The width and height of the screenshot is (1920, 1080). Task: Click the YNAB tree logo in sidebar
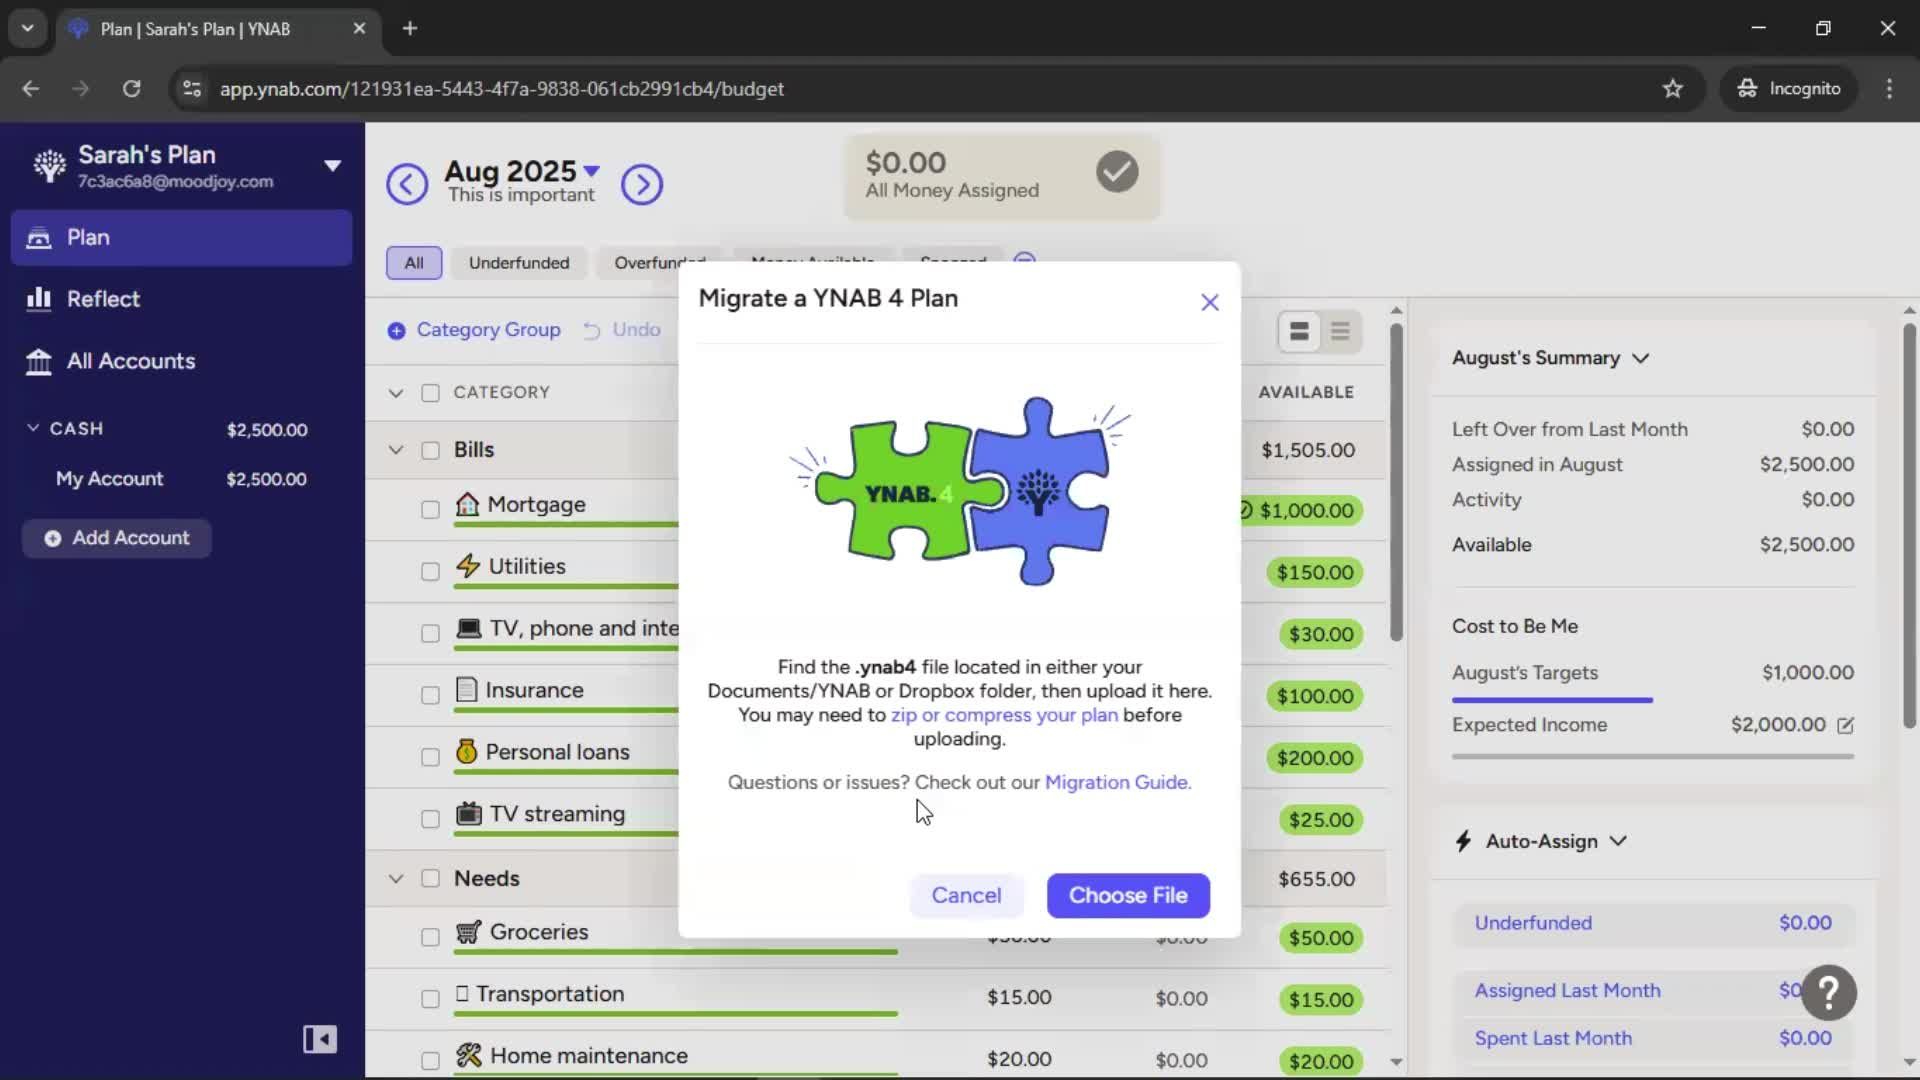[x=49, y=166]
